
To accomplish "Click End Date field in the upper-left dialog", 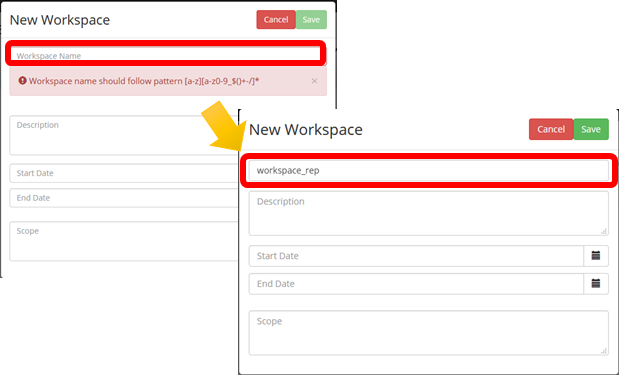I will coord(123,198).
